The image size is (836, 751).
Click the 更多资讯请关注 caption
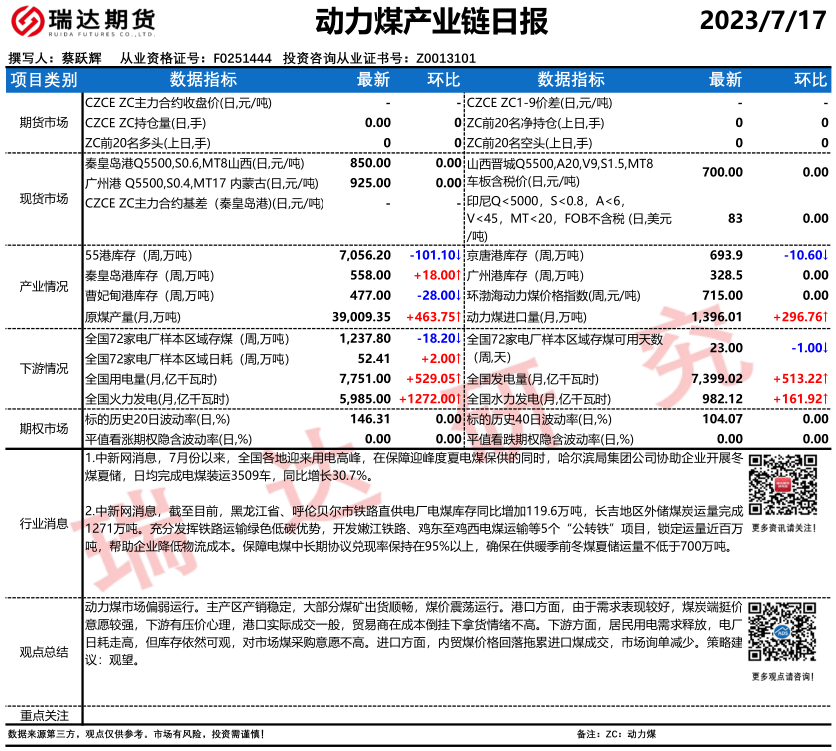tap(781, 527)
